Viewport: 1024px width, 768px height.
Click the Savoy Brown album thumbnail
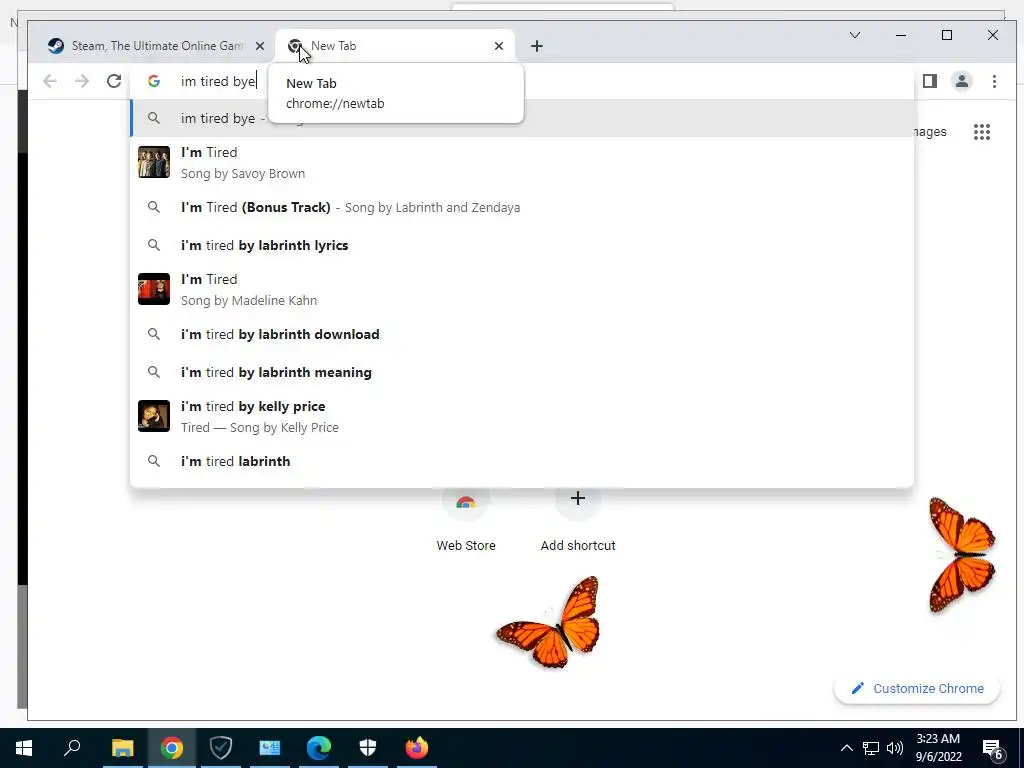pos(154,162)
